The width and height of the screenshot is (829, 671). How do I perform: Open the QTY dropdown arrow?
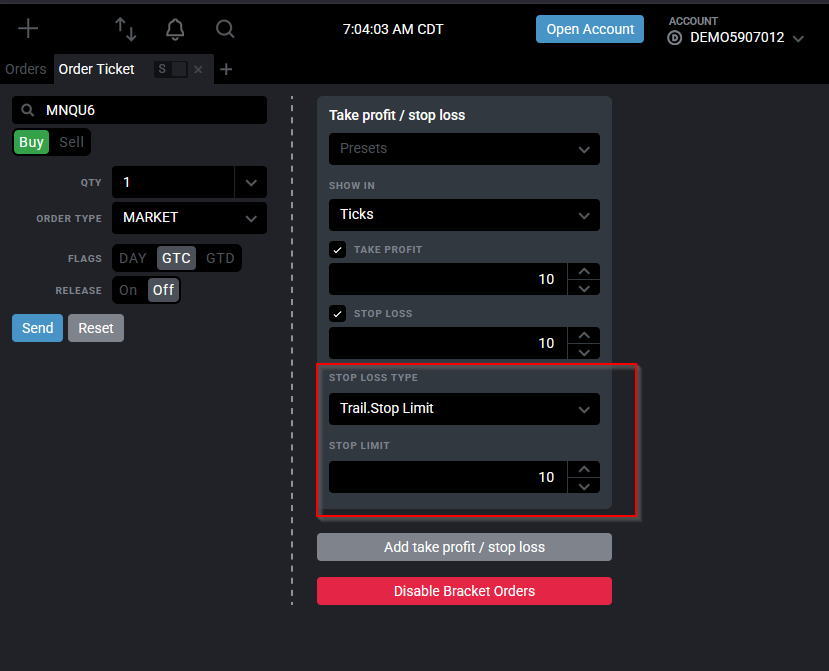click(251, 182)
